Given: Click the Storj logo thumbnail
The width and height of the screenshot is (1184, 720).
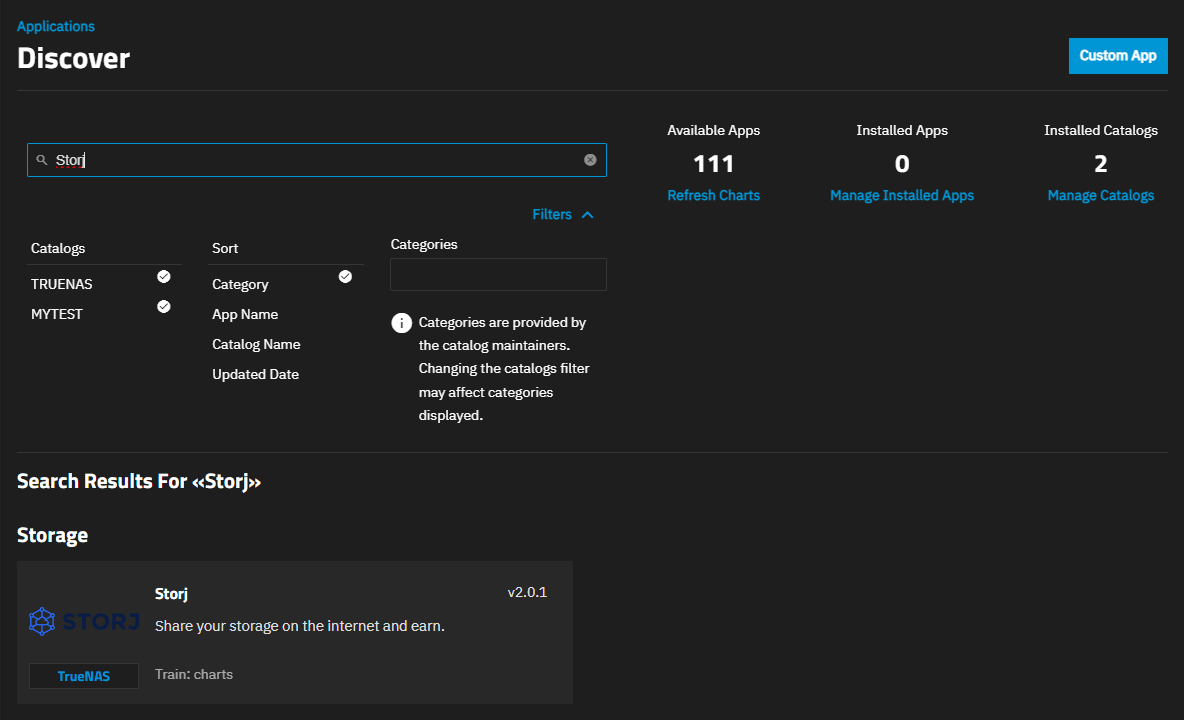Looking at the screenshot, I should (x=84, y=622).
